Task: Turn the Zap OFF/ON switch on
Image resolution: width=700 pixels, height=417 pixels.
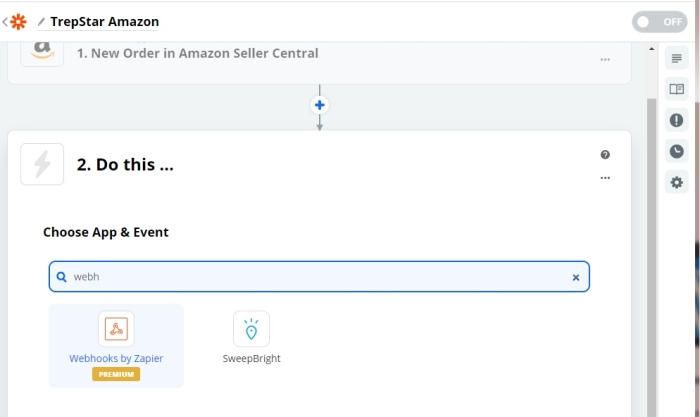Action: point(659,22)
